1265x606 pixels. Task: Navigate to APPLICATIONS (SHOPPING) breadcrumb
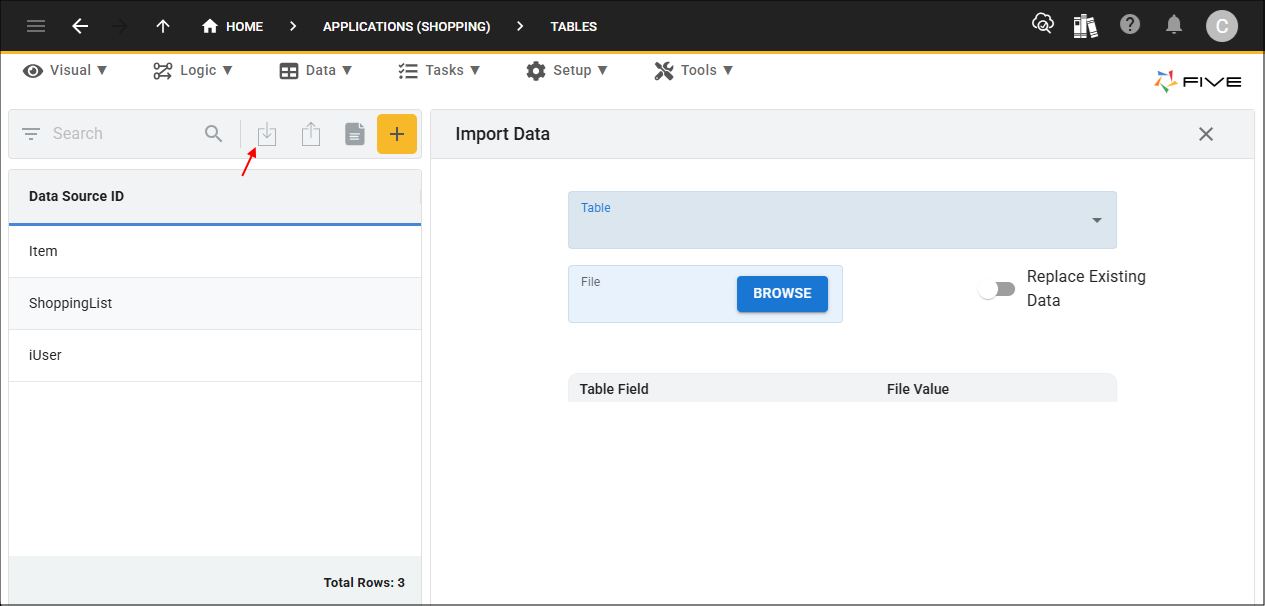[406, 26]
